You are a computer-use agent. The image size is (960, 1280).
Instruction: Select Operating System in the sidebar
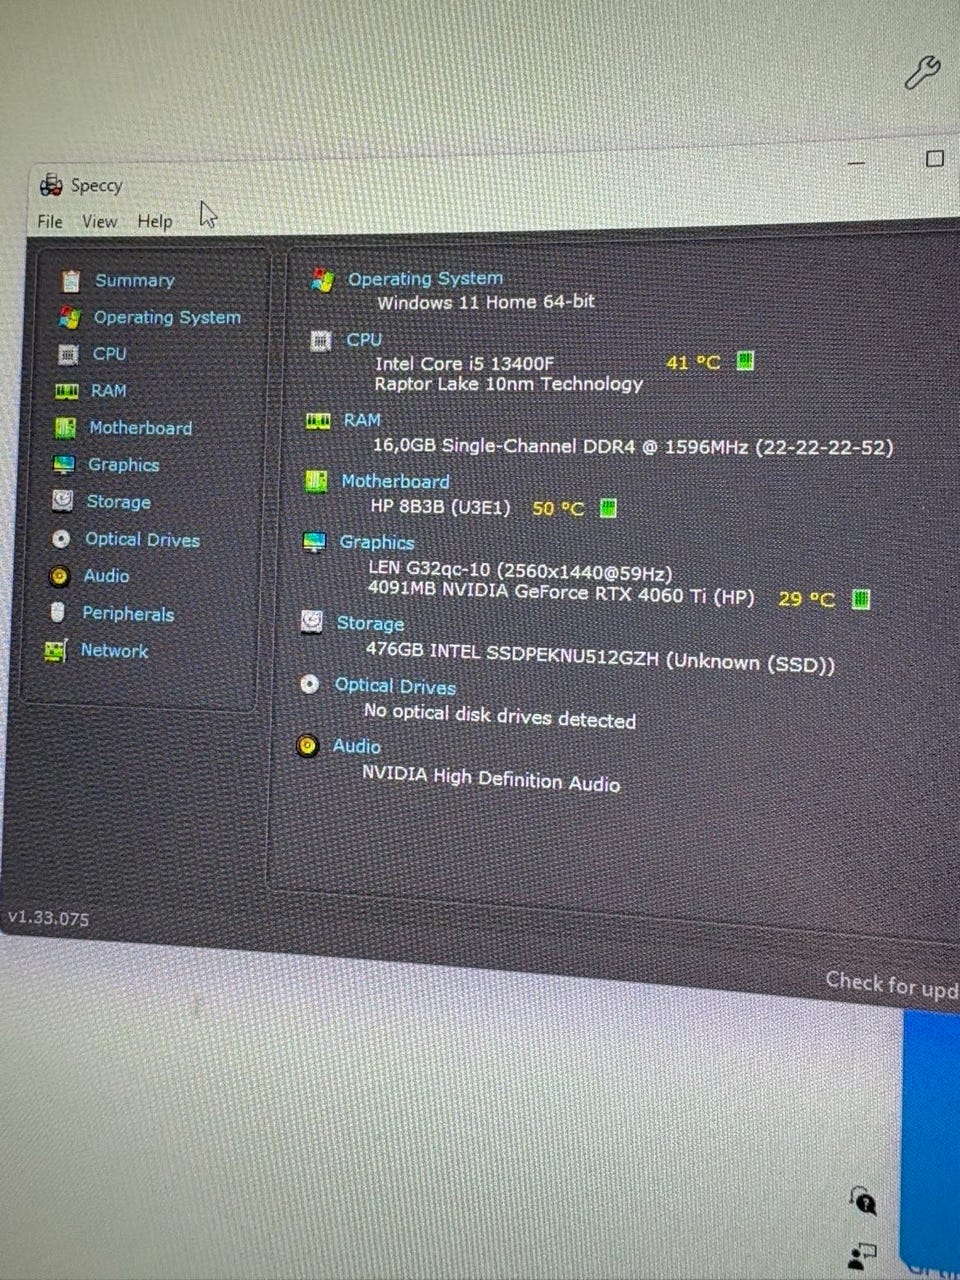167,317
